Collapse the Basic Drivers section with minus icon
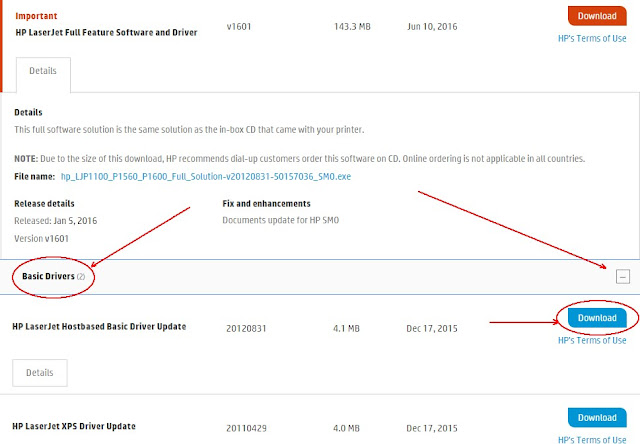640x444 pixels. point(622,277)
